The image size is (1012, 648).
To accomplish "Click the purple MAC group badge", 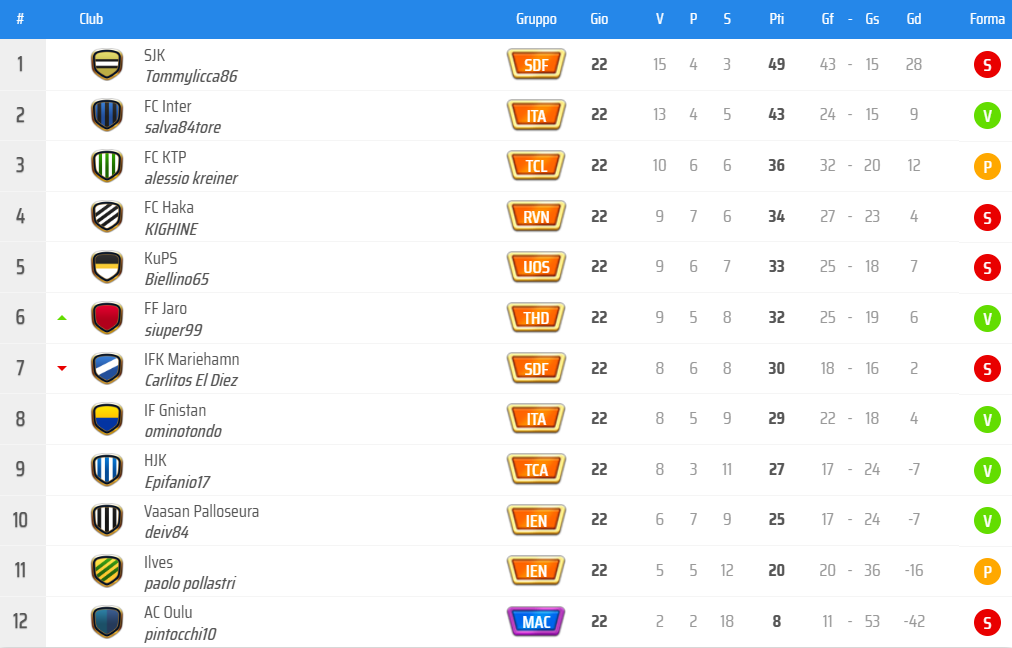I will (x=536, y=622).
